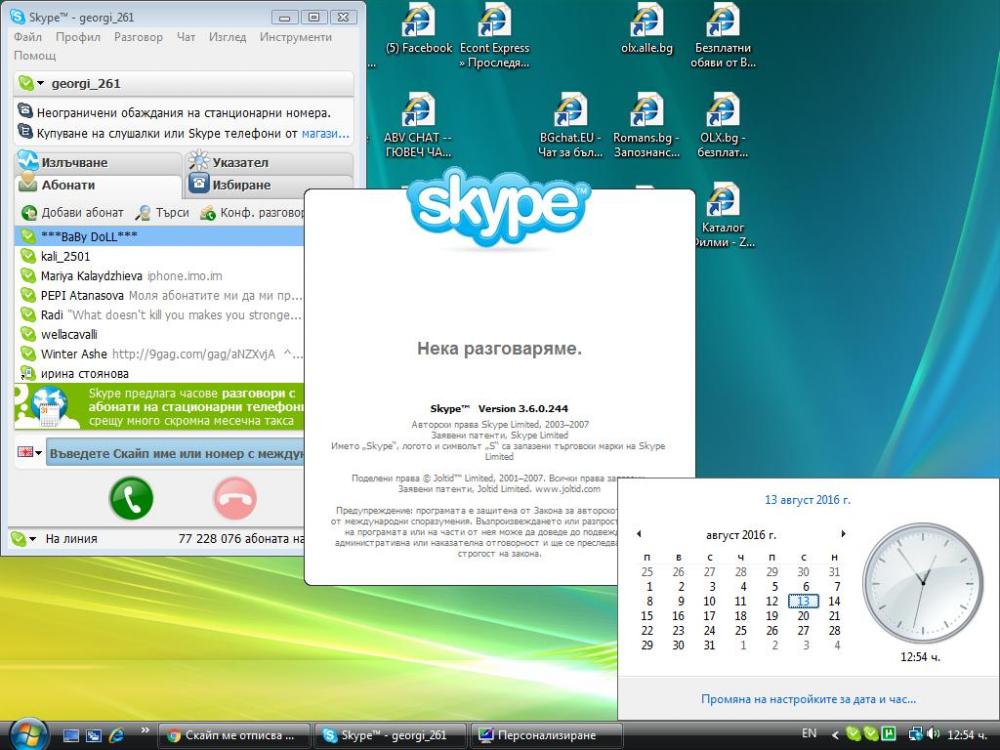
Task: Open the BGchat.EU desktop shortcut
Action: [x=570, y=126]
